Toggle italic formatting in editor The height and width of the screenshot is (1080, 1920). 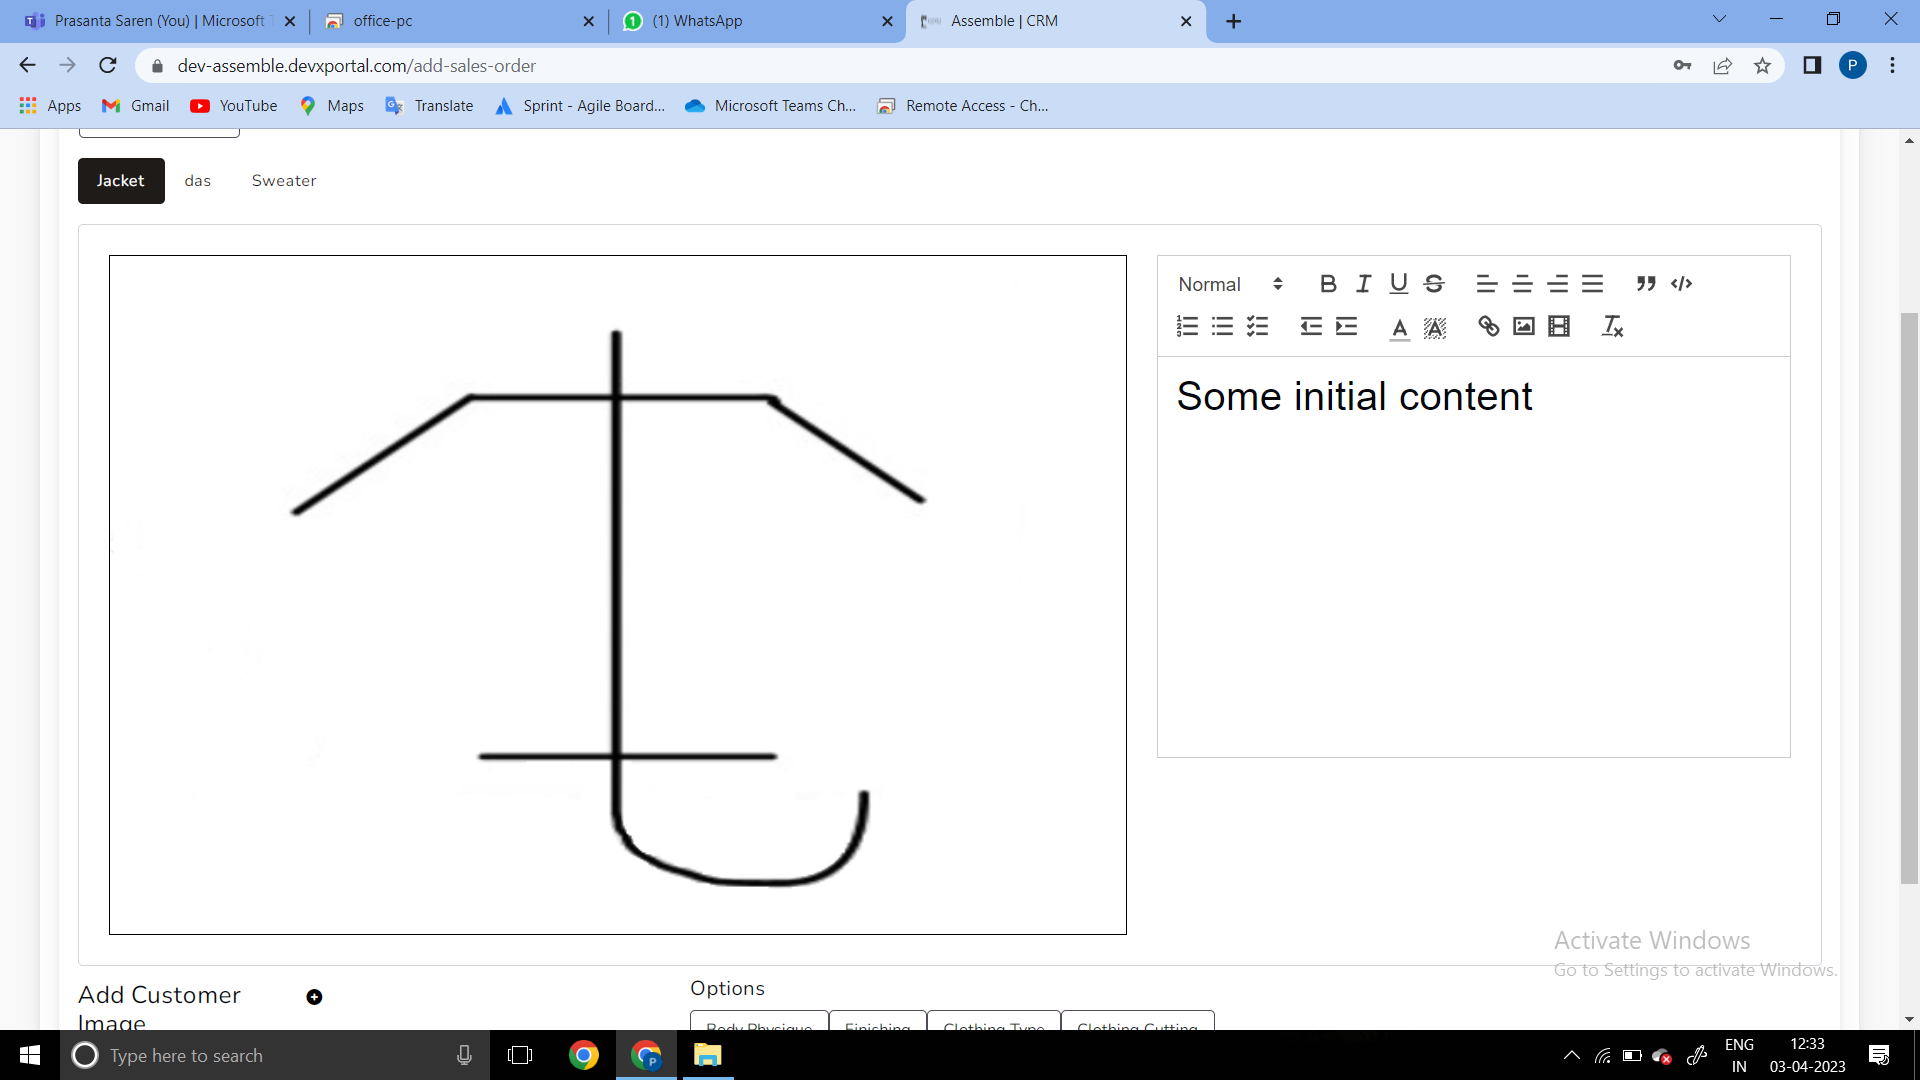click(x=1363, y=284)
